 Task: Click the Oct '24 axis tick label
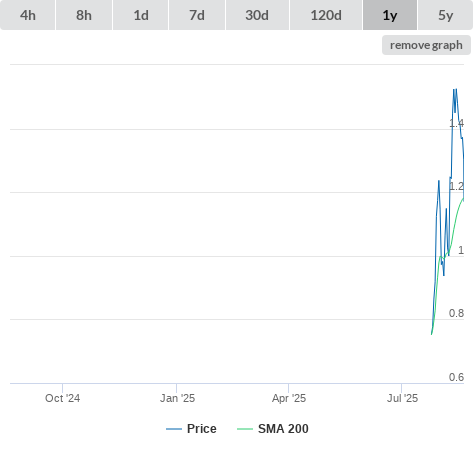click(62, 398)
